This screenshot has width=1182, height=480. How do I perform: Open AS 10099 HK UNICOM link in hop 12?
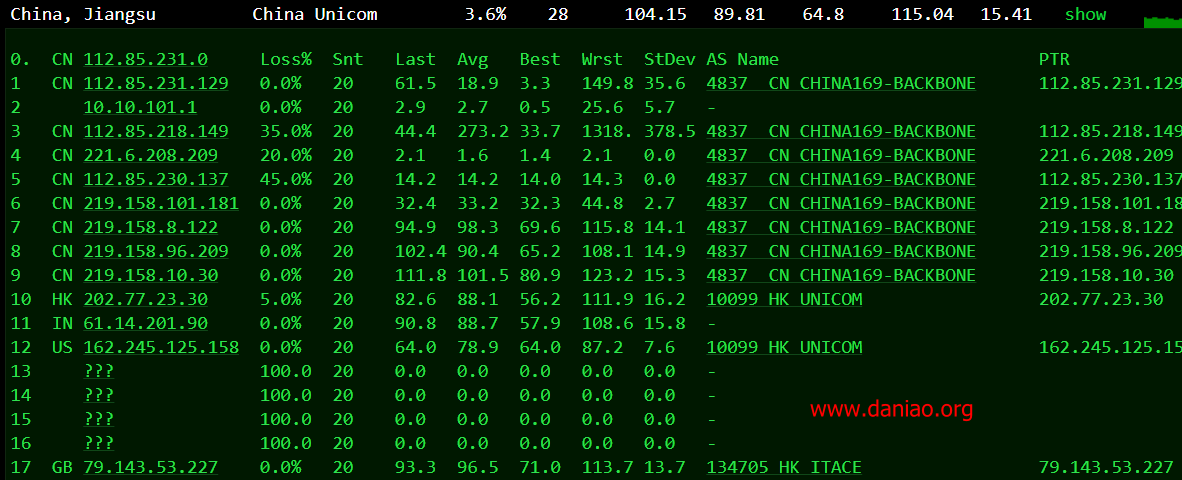pyautogui.click(x=784, y=348)
